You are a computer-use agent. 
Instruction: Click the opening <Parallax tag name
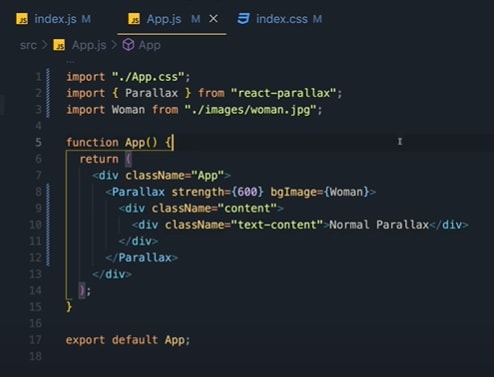pos(138,192)
